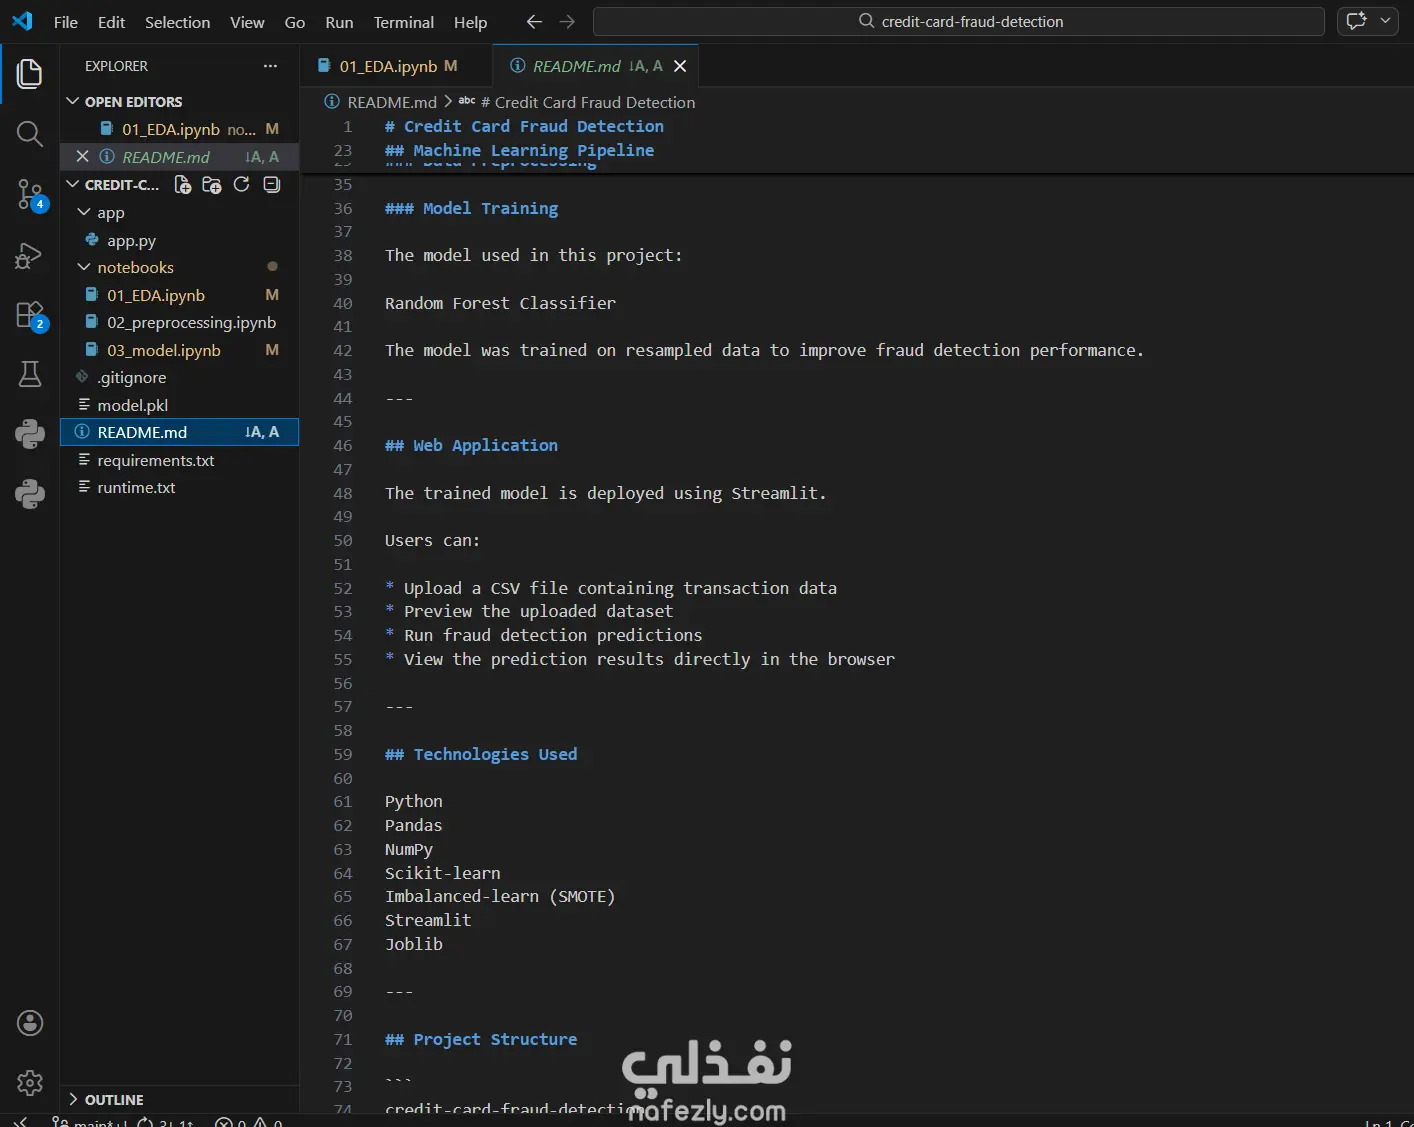Select 01_EDA.ipynb in the Open Editors list
1414x1127 pixels.
tap(180, 130)
